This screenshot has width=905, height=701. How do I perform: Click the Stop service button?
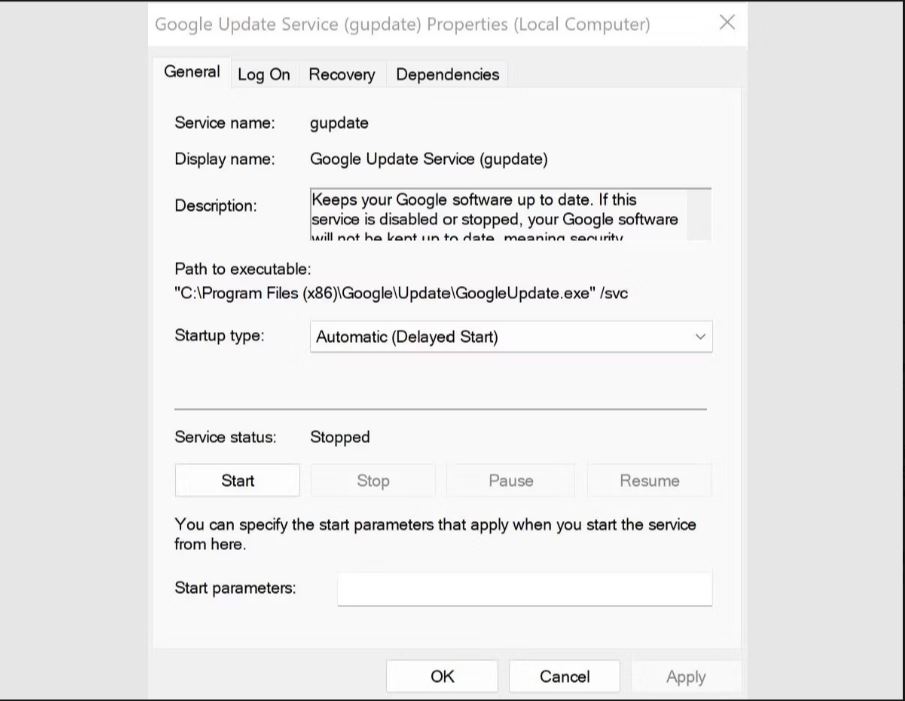point(373,481)
